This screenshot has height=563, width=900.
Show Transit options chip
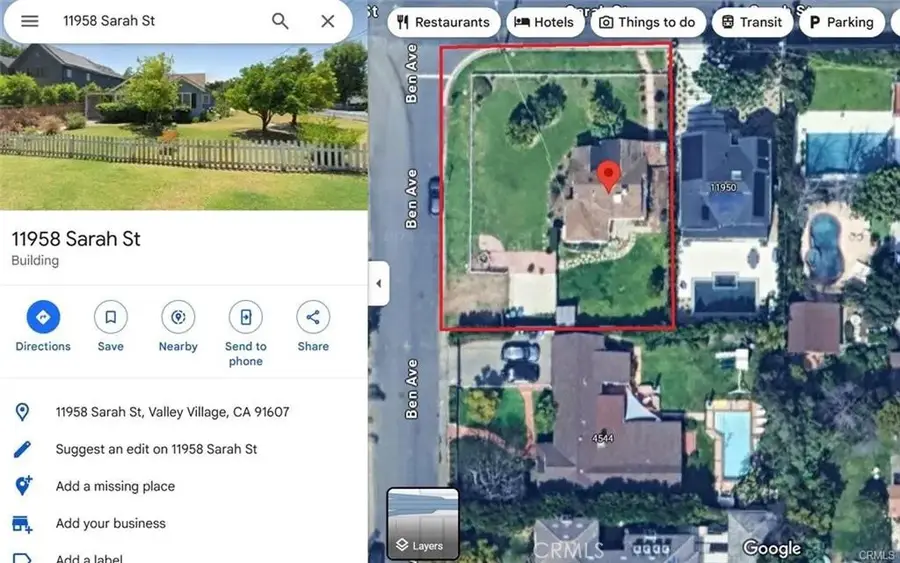click(x=752, y=22)
